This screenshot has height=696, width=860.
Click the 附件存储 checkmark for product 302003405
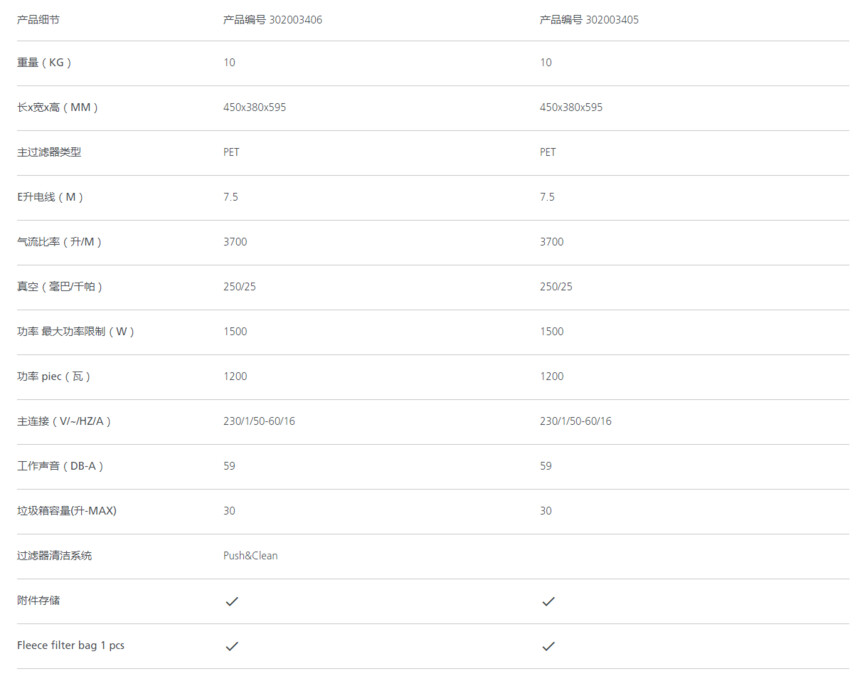[x=548, y=601]
